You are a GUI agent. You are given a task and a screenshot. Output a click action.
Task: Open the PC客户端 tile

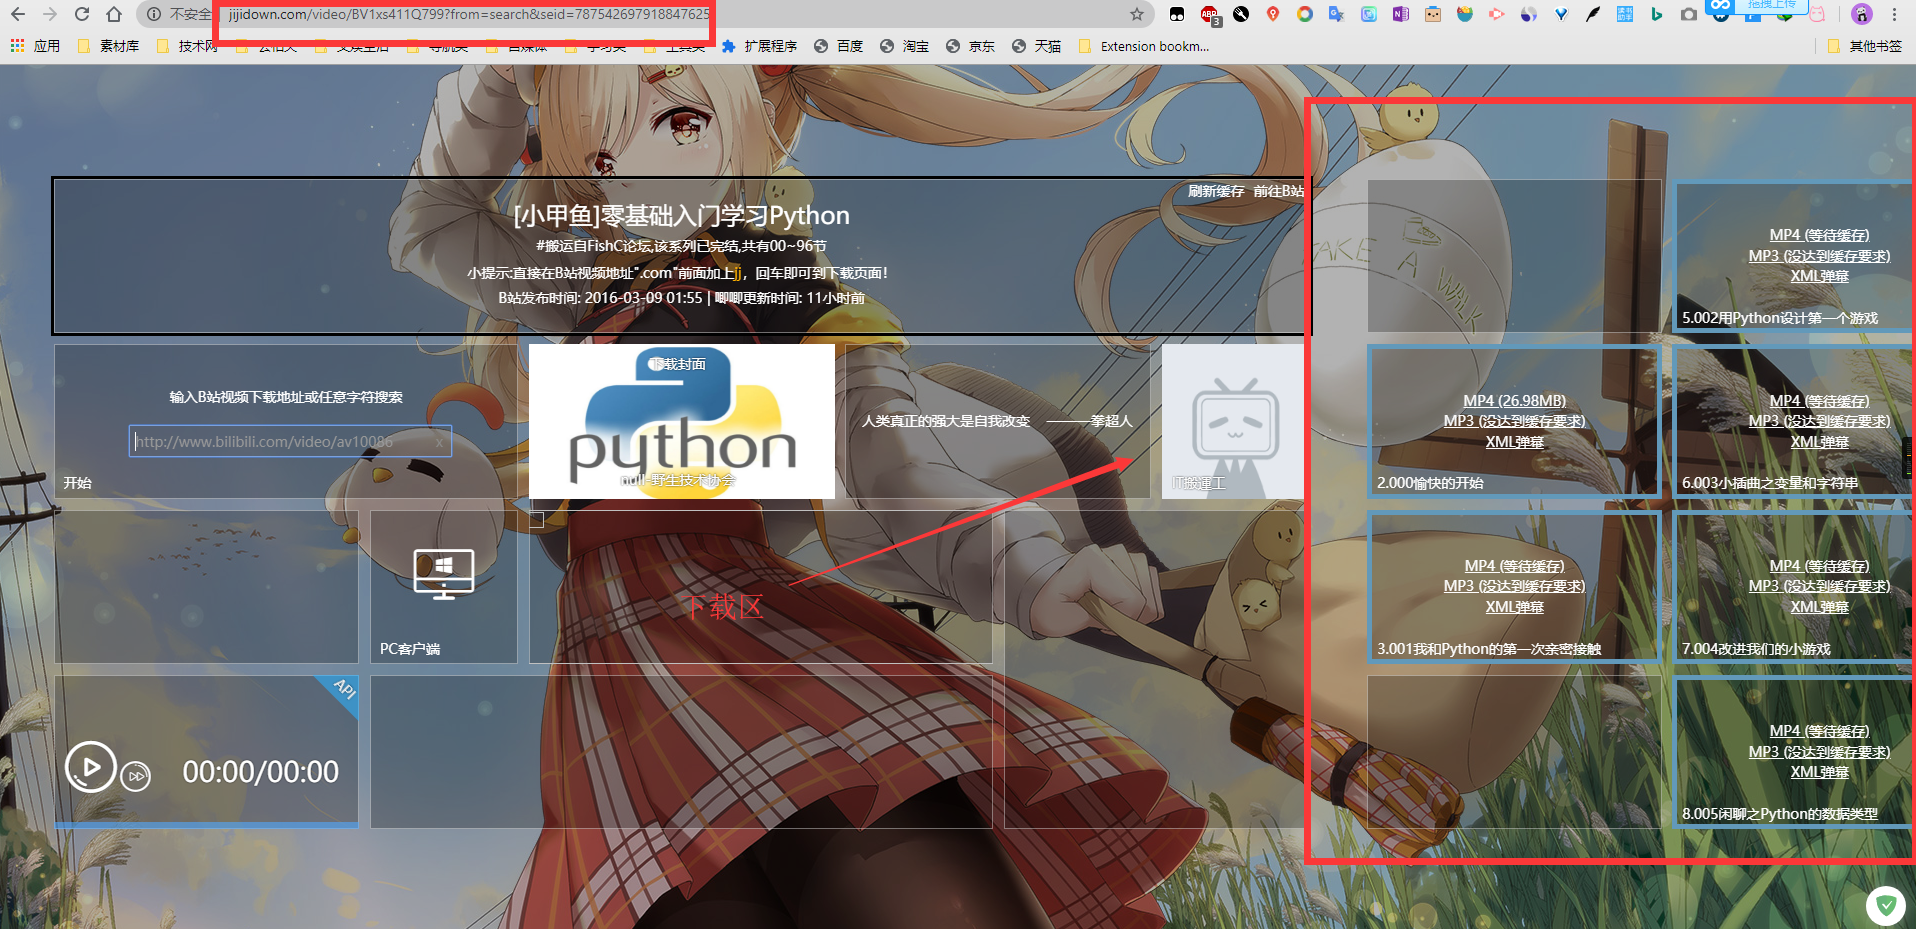click(x=444, y=586)
